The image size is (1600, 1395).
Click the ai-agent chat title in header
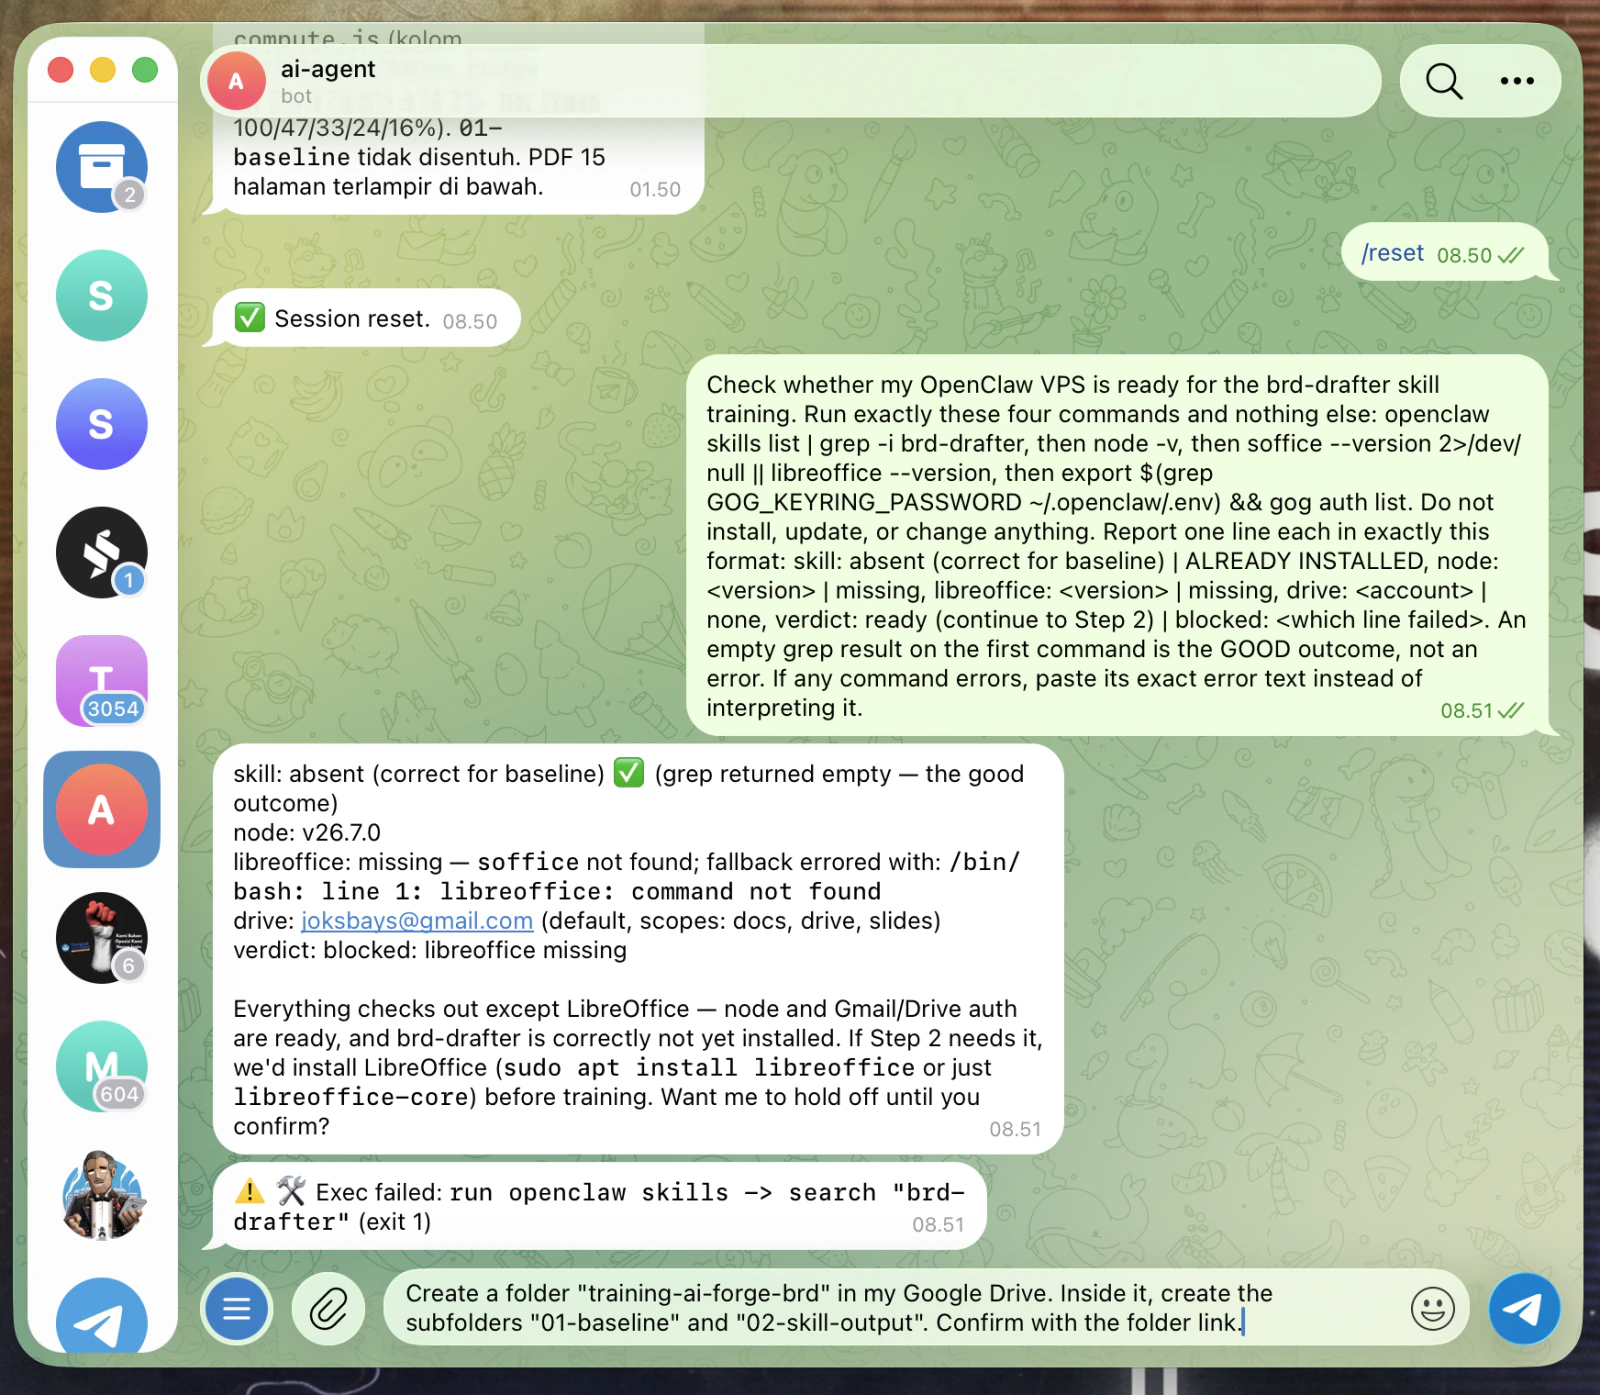click(328, 69)
